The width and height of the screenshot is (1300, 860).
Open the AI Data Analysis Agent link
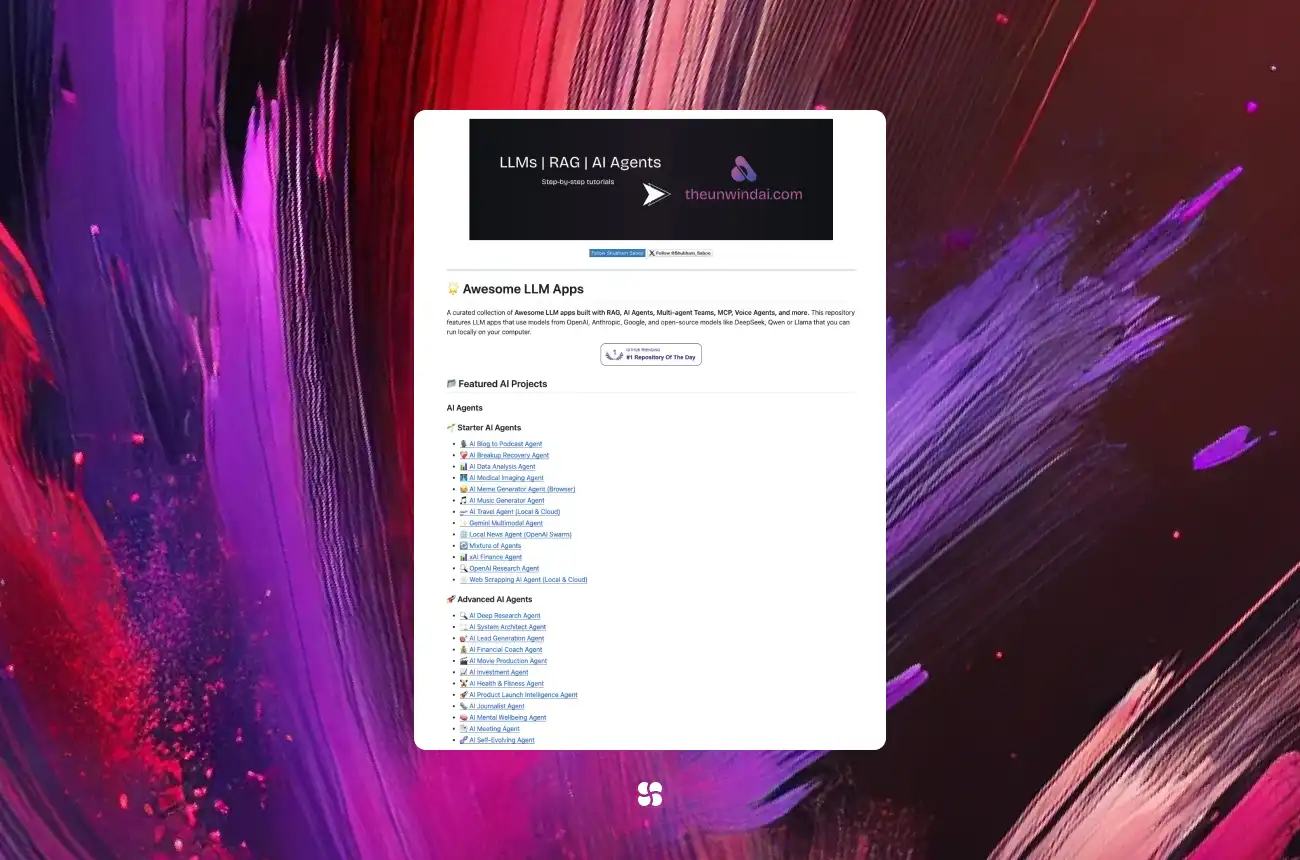pos(497,467)
